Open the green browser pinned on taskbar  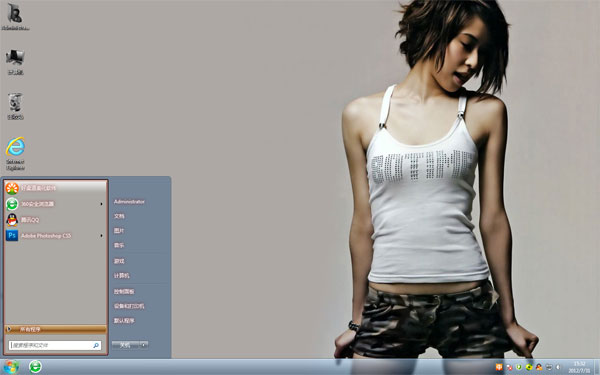point(35,367)
